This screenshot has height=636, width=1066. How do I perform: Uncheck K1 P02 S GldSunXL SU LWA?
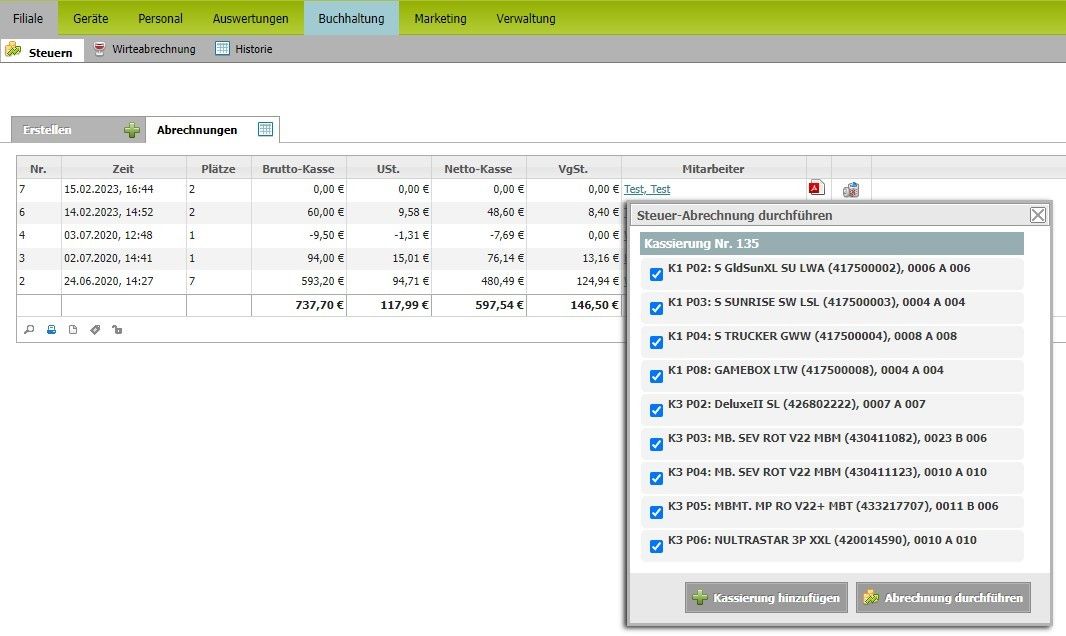[656, 274]
